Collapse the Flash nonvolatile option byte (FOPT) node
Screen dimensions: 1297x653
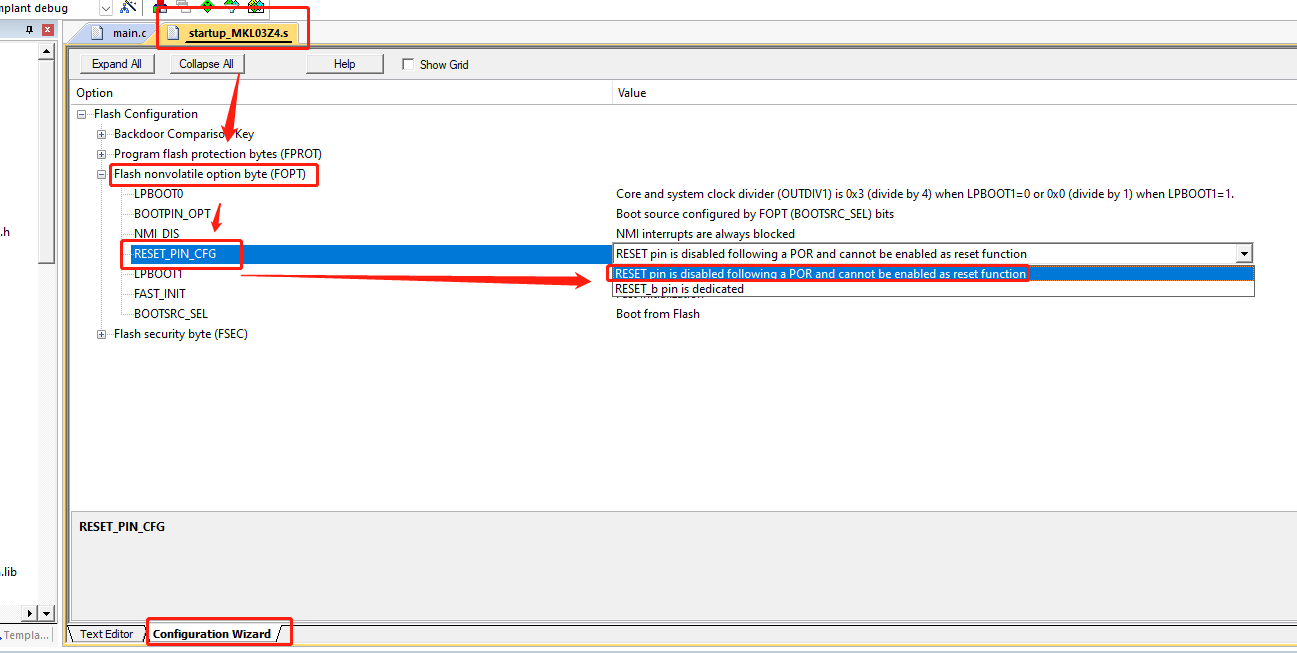(101, 174)
